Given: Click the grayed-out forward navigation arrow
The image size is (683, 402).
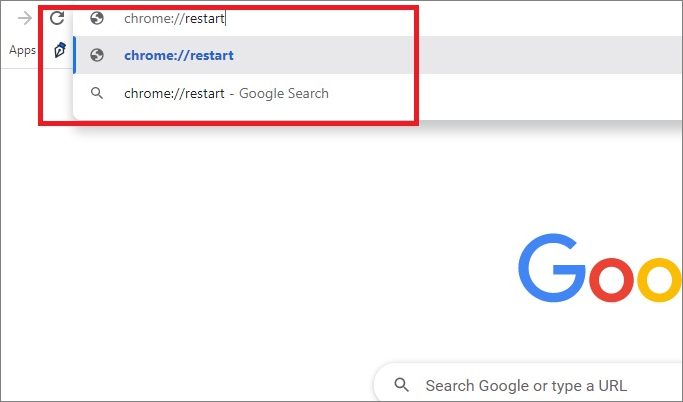Looking at the screenshot, I should 25,18.
